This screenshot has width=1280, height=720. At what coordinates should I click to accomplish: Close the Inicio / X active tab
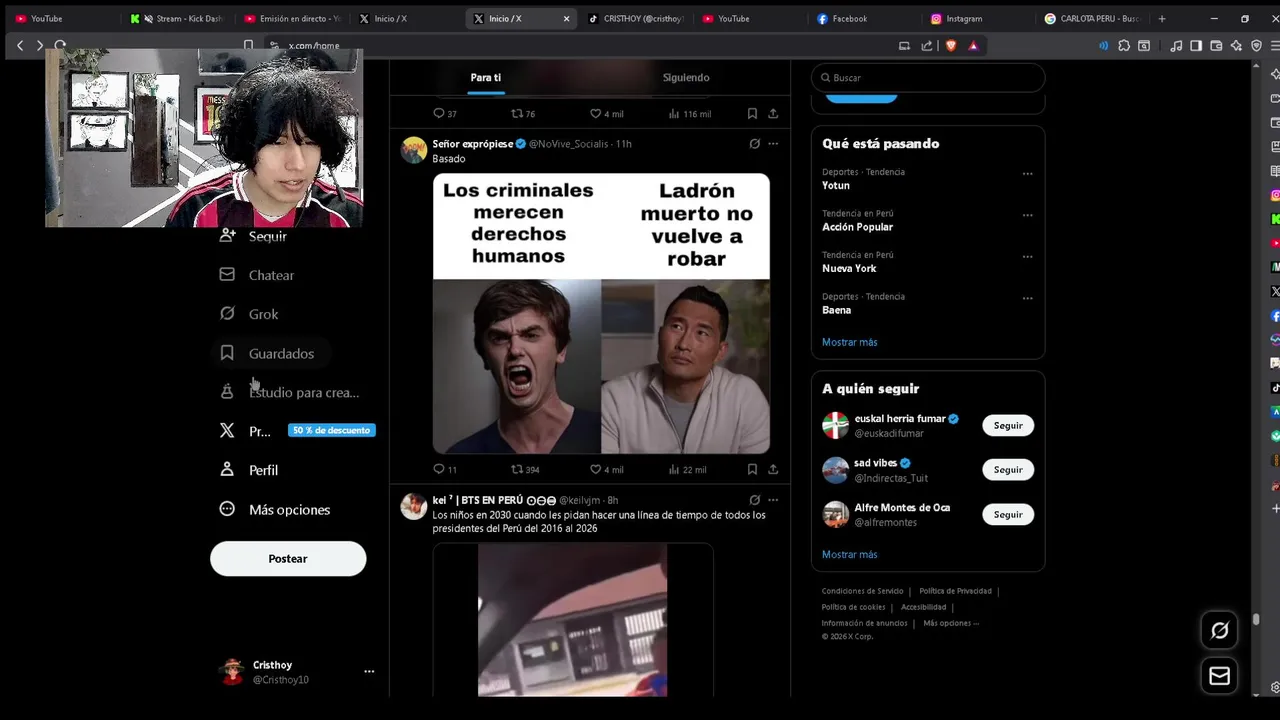pos(566,18)
